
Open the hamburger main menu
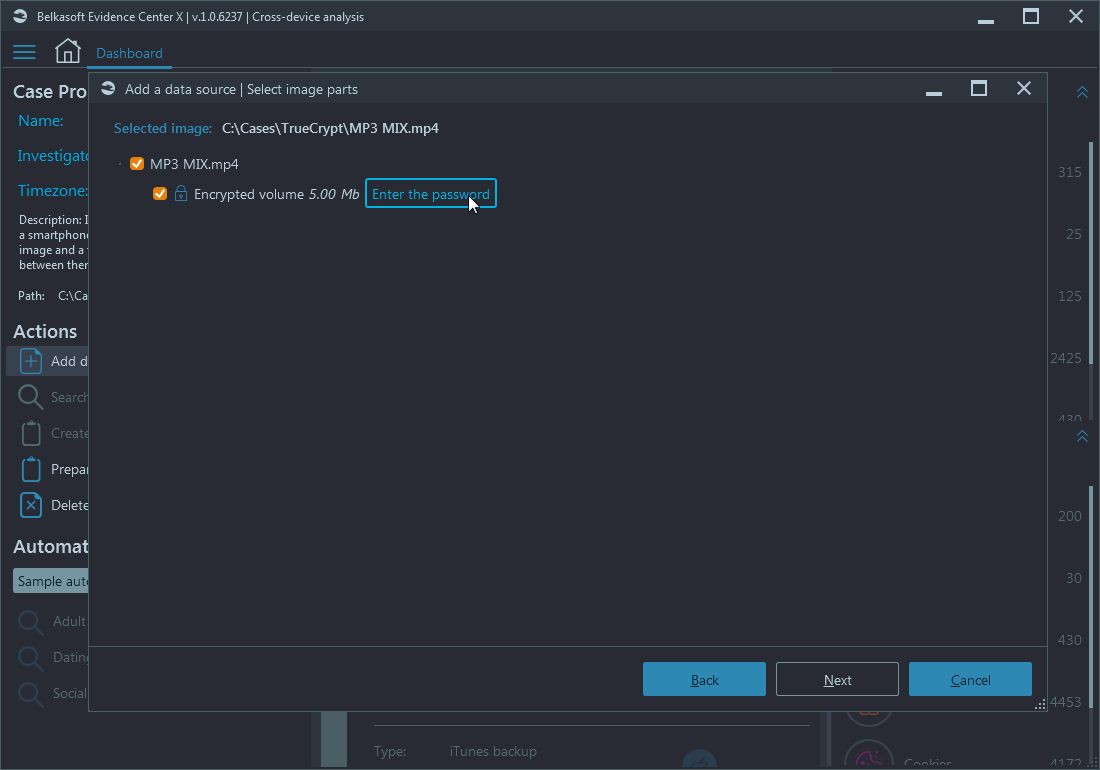coord(24,52)
